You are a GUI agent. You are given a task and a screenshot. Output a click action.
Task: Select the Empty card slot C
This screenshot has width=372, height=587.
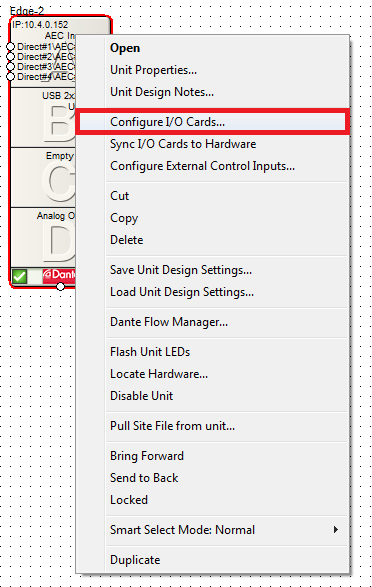point(43,178)
